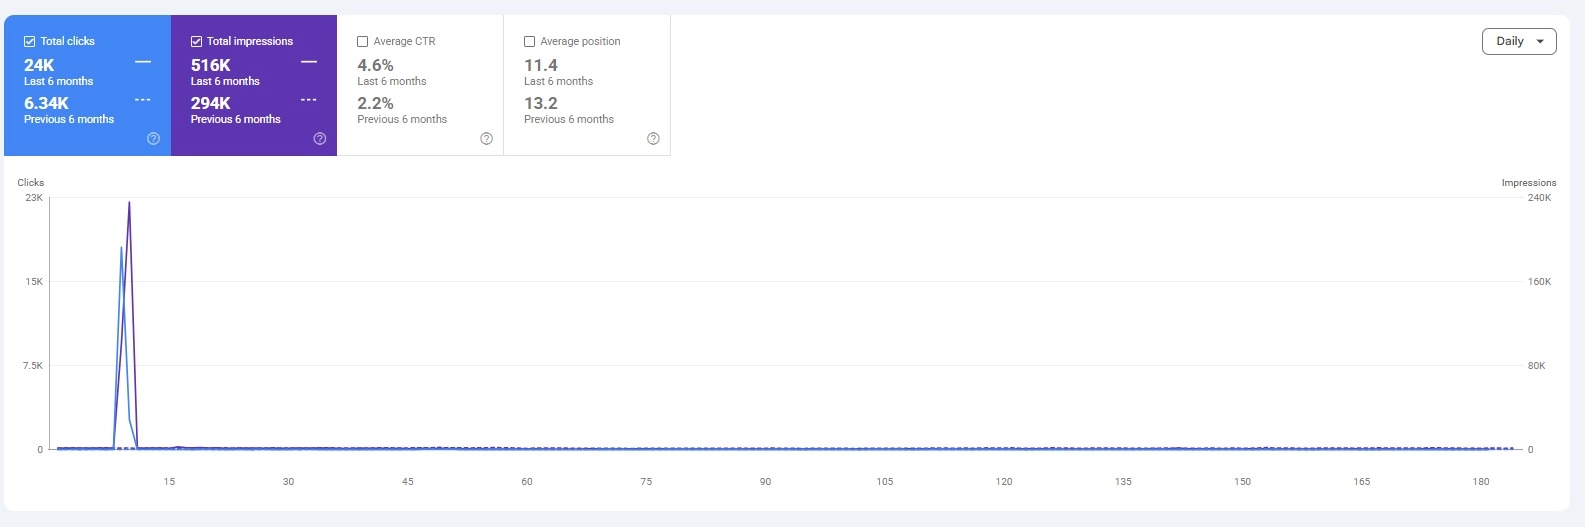Image resolution: width=1585 pixels, height=527 pixels.
Task: Enable the Average CTR checkbox
Action: click(x=363, y=42)
